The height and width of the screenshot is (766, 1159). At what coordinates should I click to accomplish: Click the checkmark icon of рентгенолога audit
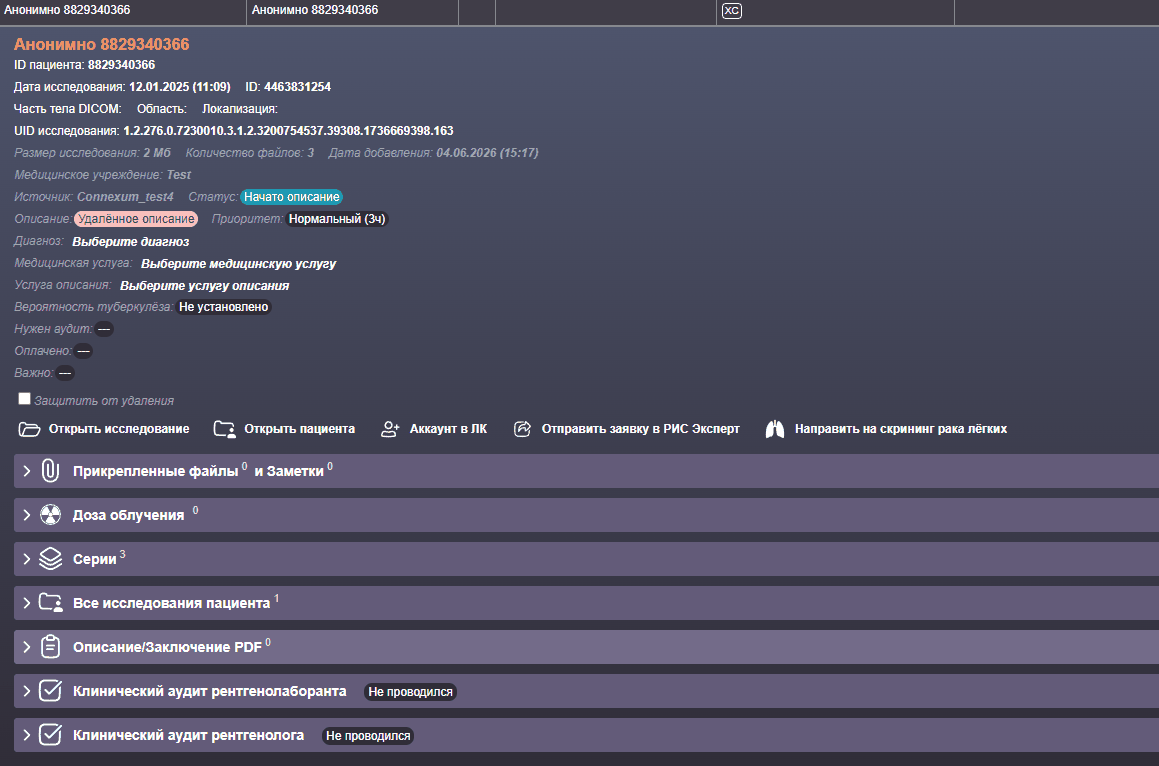(x=50, y=735)
